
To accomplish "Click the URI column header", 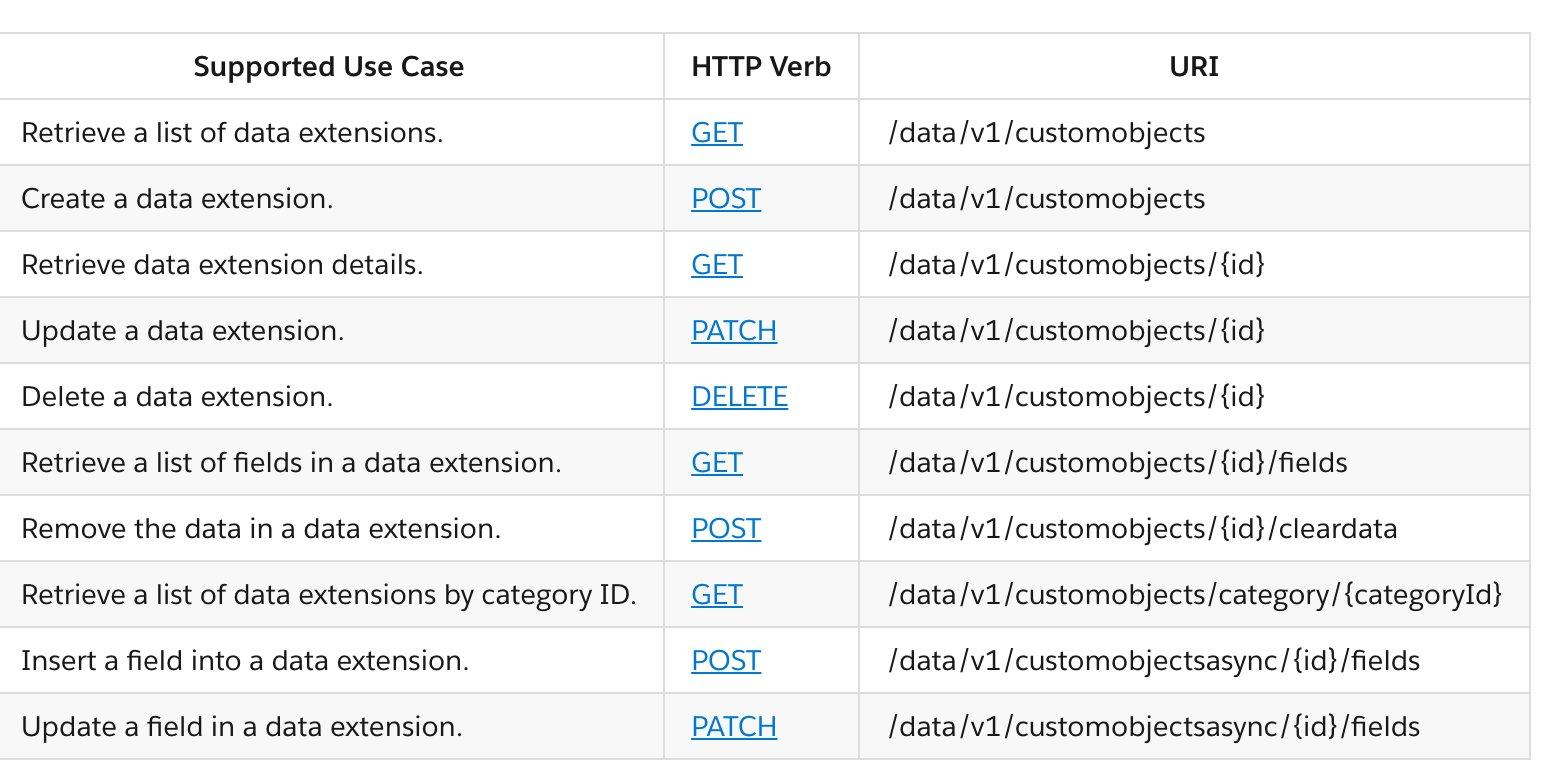I will coord(1193,67).
